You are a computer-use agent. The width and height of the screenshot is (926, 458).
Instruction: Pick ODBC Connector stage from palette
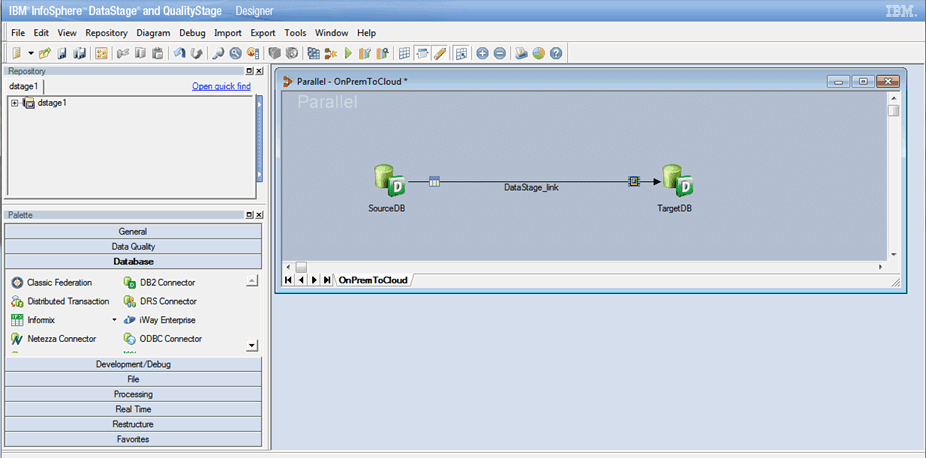point(163,339)
